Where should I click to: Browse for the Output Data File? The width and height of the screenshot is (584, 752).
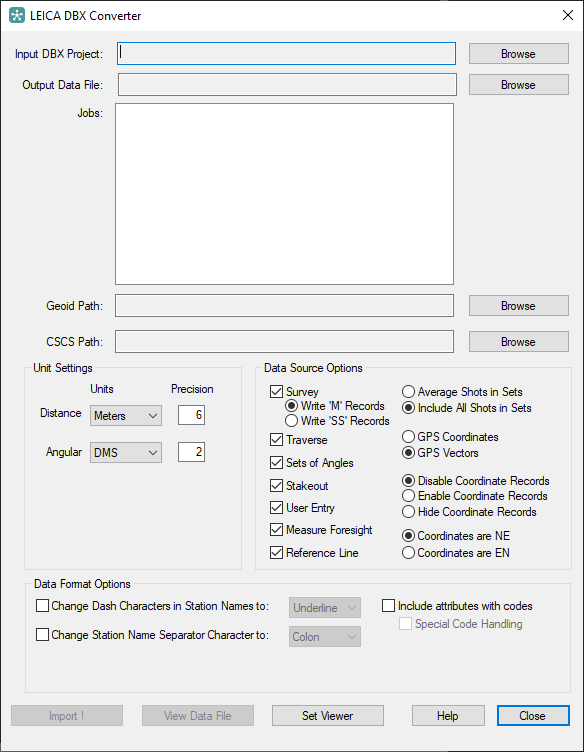pos(518,85)
